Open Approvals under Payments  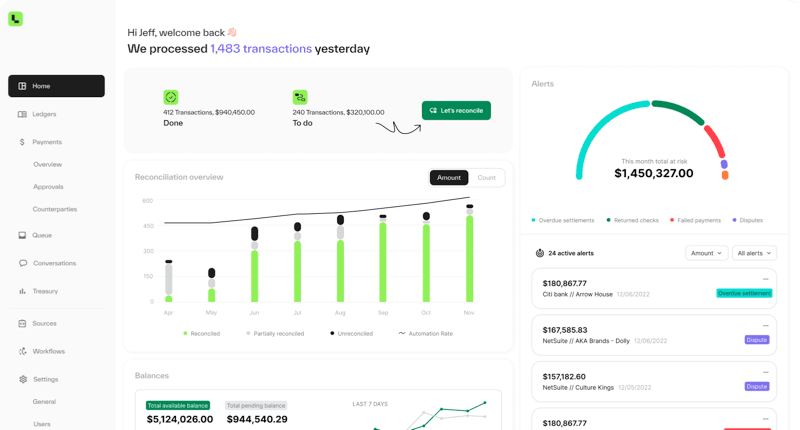[48, 187]
